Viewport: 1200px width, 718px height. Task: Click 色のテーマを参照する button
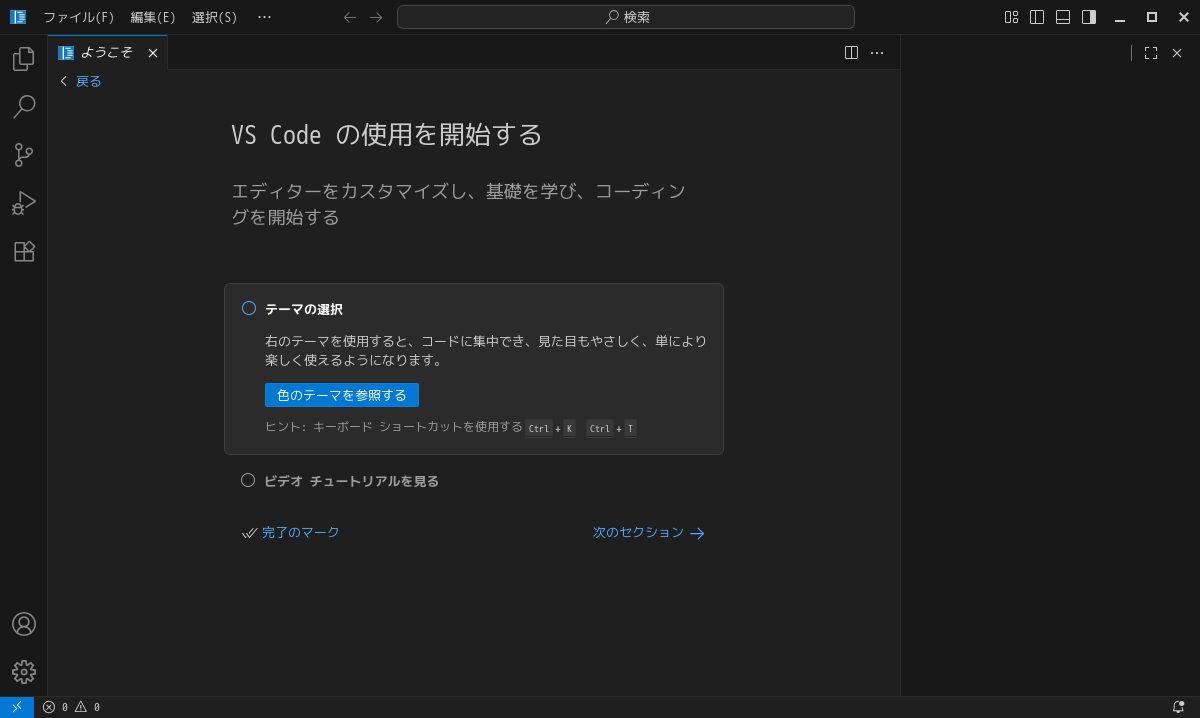click(342, 395)
